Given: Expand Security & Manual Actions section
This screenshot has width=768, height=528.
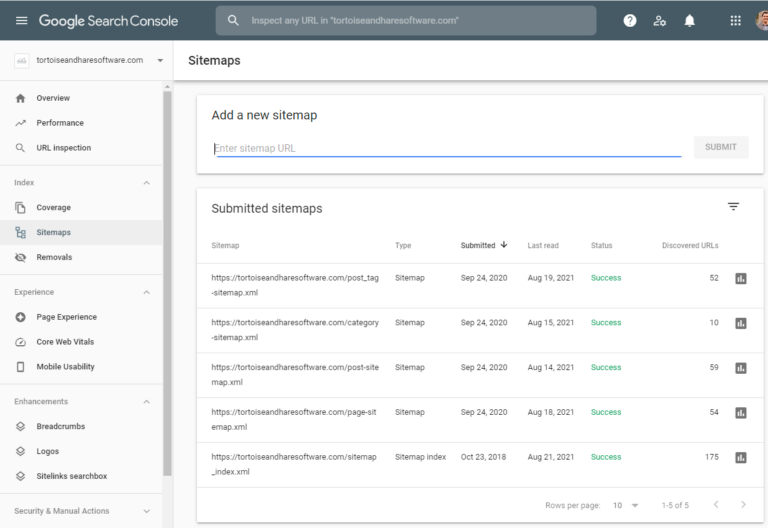Looking at the screenshot, I should point(146,511).
